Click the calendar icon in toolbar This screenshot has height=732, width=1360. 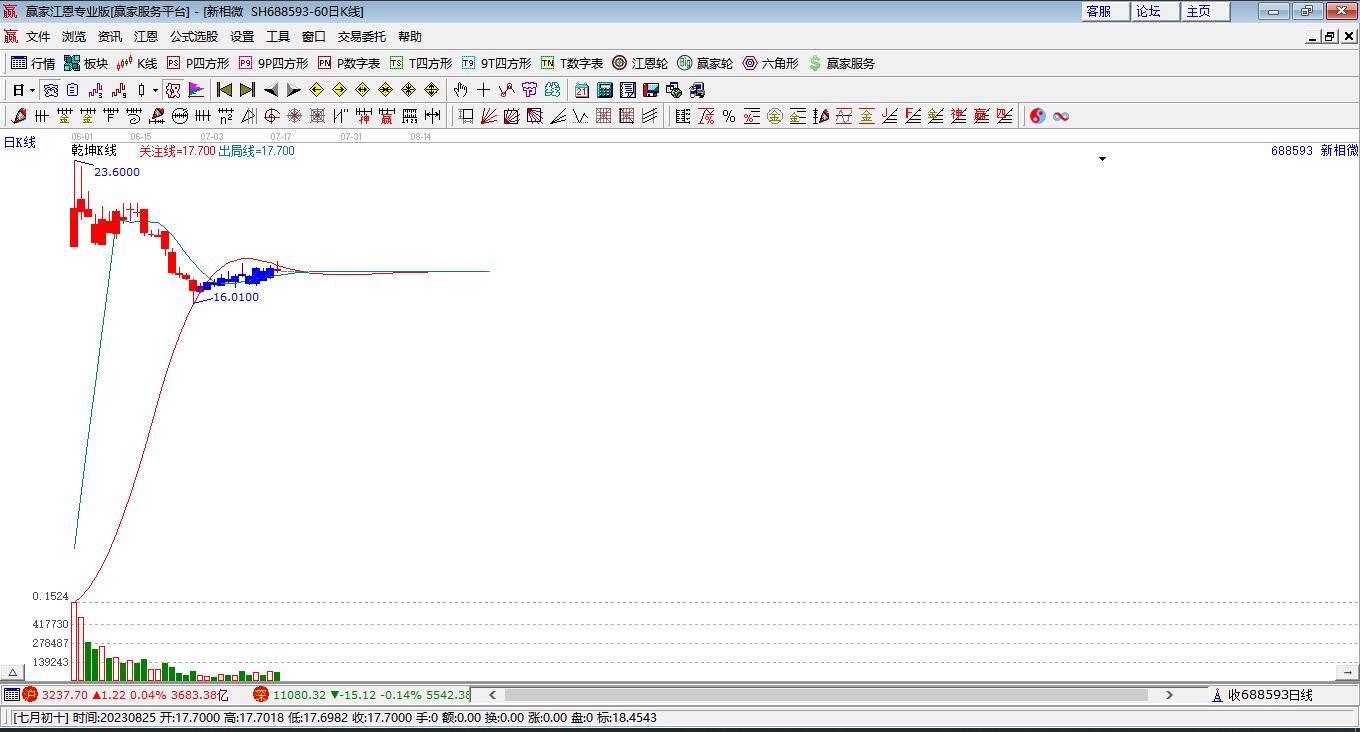pos(581,90)
